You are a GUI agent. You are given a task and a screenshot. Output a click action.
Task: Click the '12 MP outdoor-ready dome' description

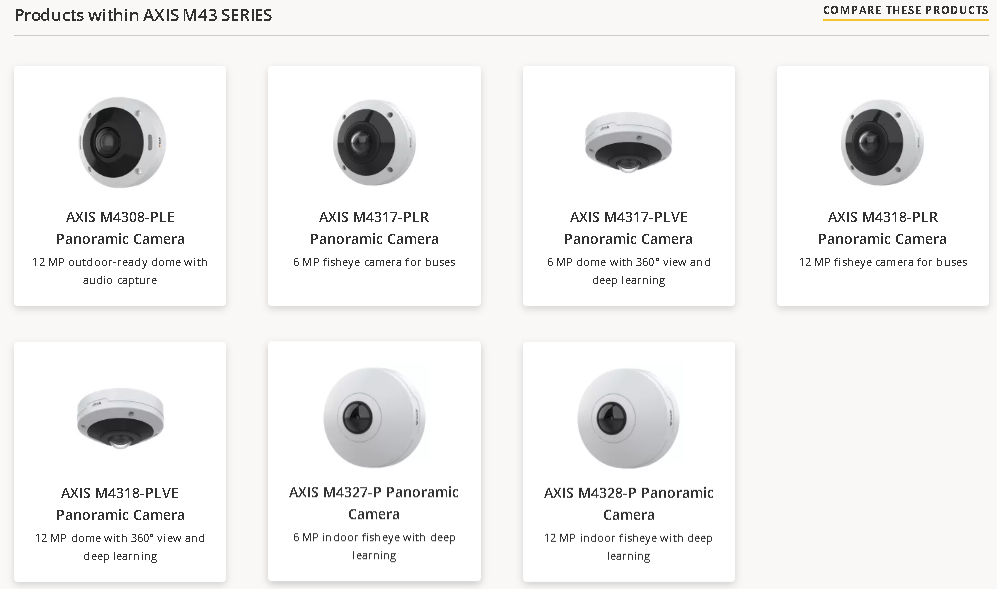(x=120, y=271)
